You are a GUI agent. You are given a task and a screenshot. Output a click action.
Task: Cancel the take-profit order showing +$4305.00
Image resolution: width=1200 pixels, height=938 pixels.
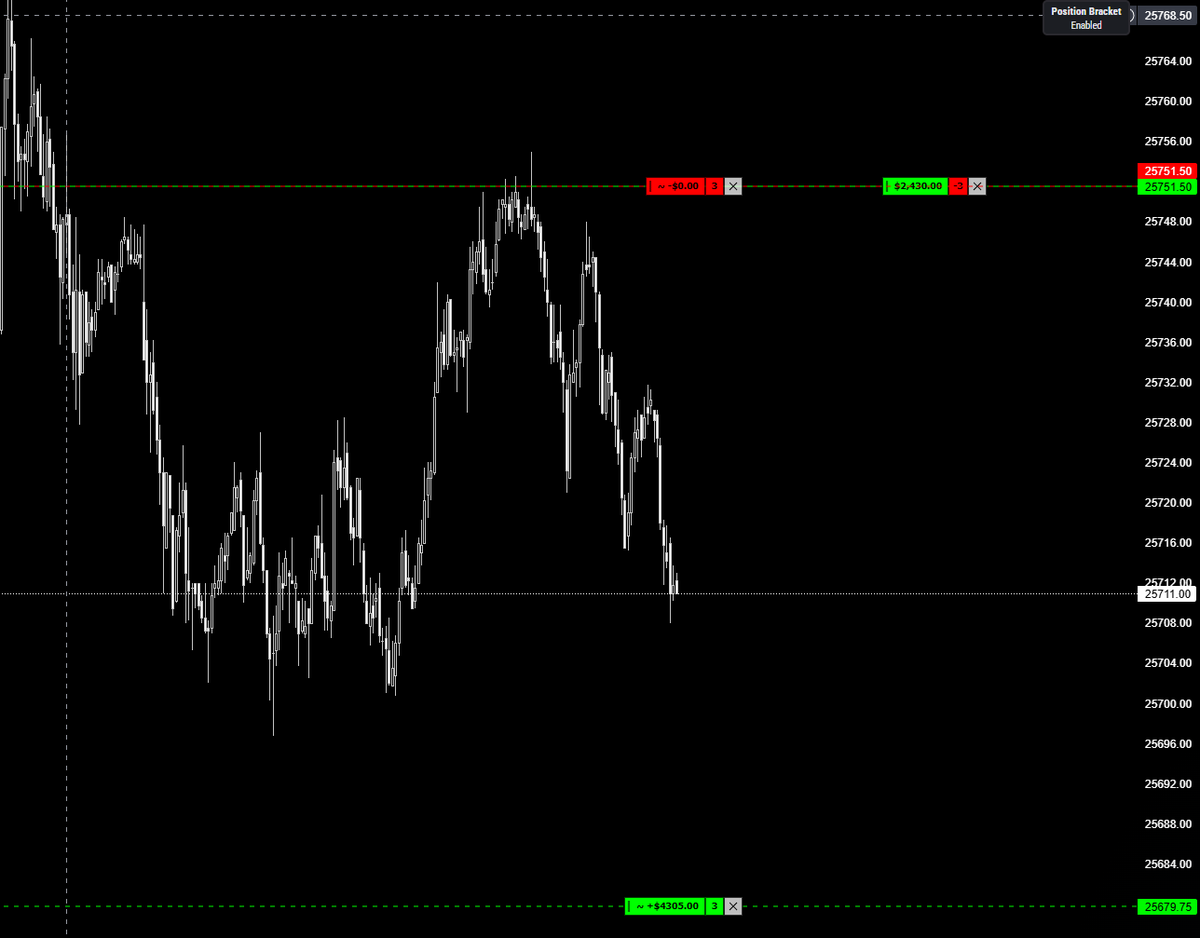click(x=733, y=906)
